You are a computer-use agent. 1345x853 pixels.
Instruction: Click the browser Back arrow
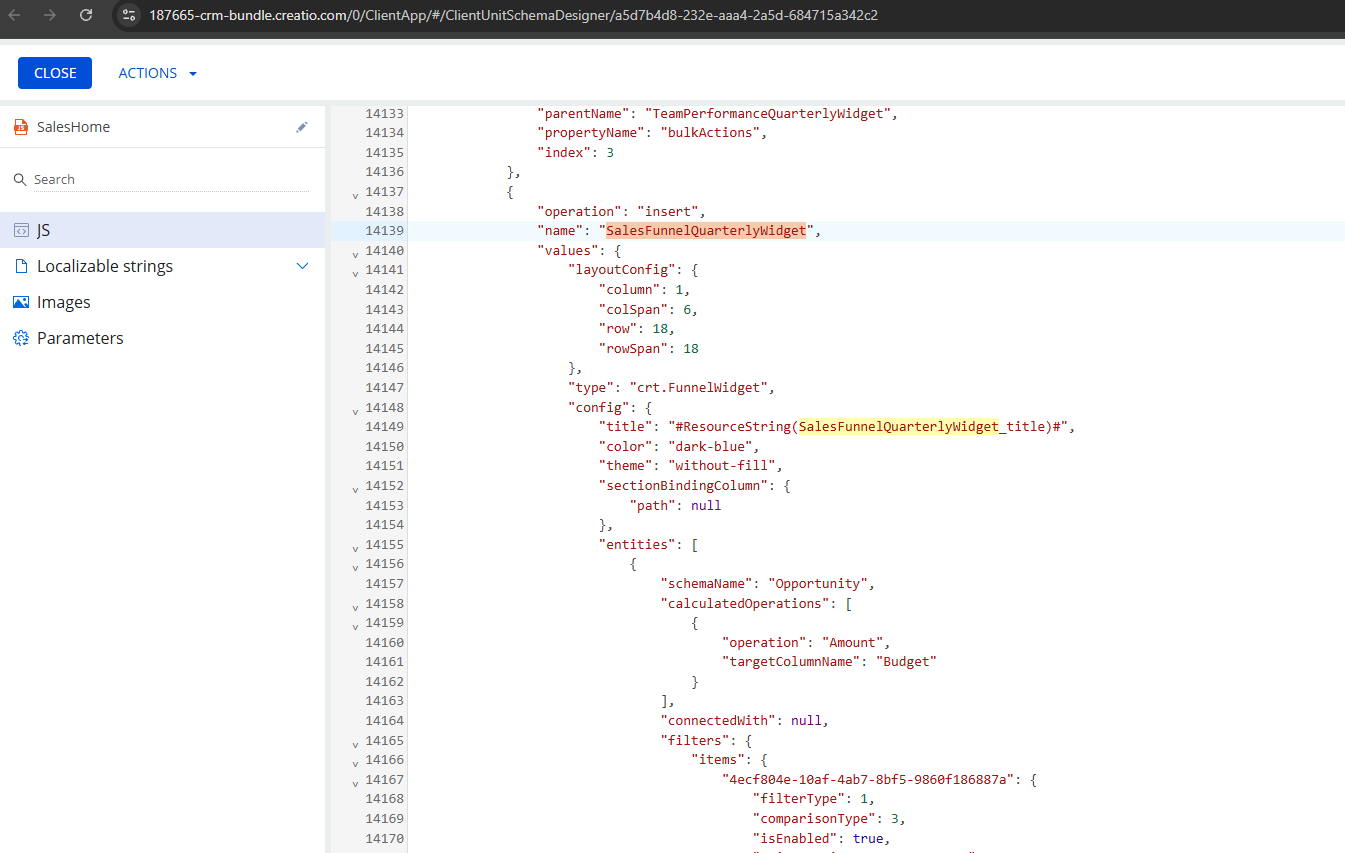(15, 15)
